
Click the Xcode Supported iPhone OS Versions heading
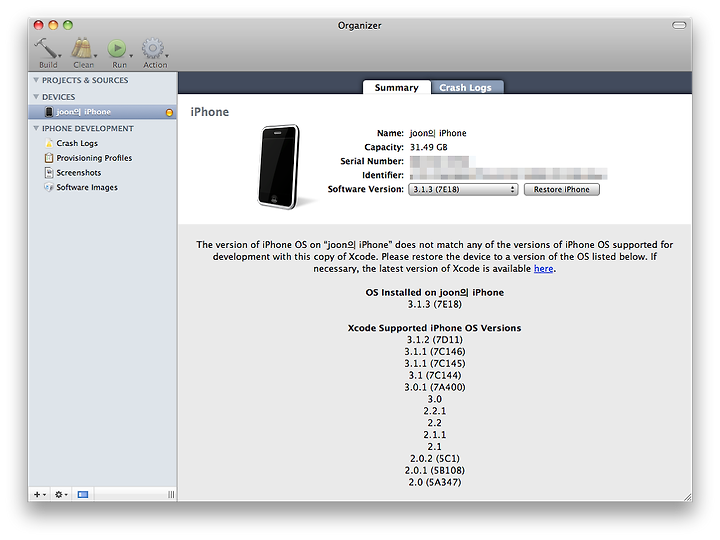tap(434, 328)
